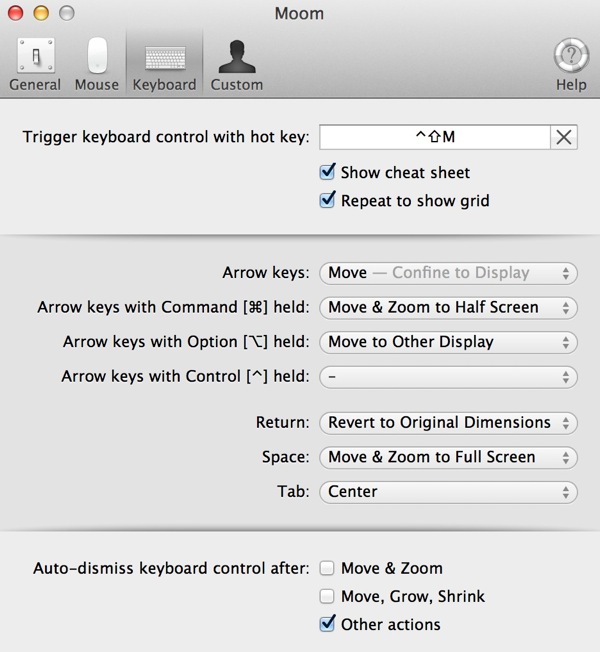This screenshot has height=652, width=600.
Task: Switch to the Mouse preferences icon
Action: pos(97,65)
